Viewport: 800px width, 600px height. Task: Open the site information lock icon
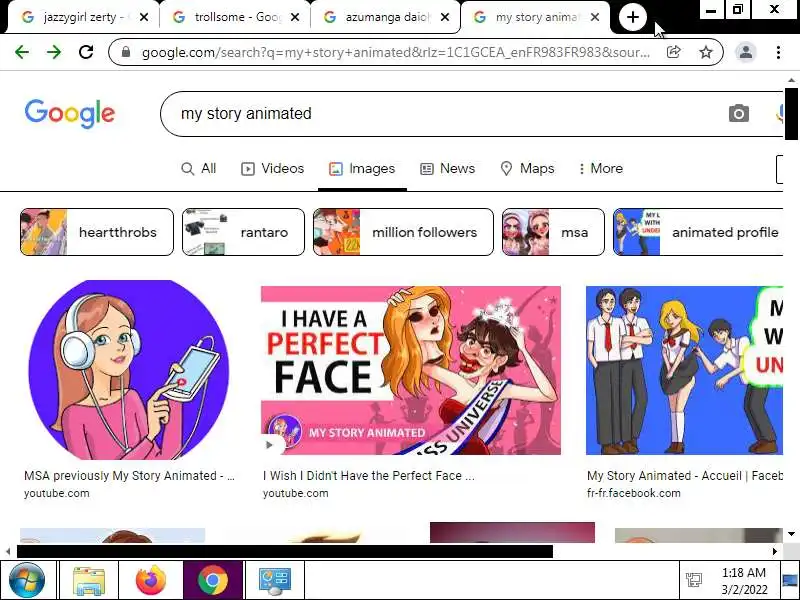tap(126, 52)
